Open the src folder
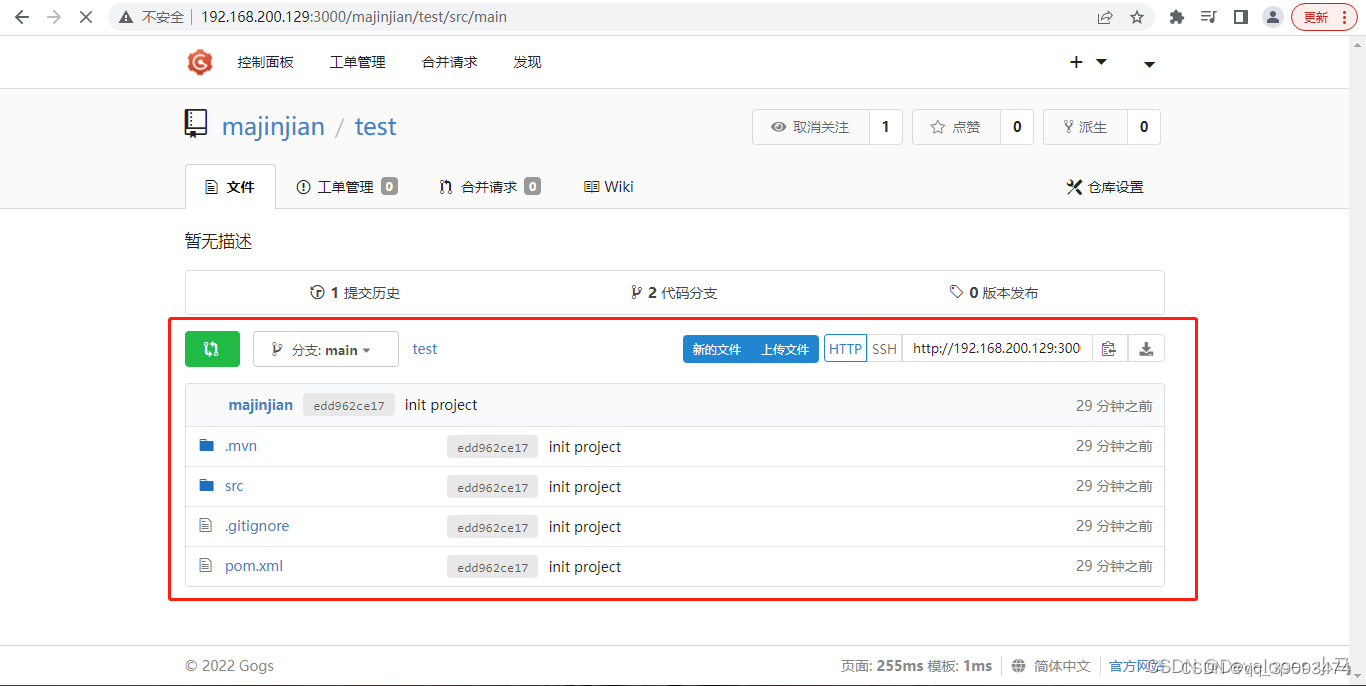The height and width of the screenshot is (686, 1366). (x=234, y=486)
